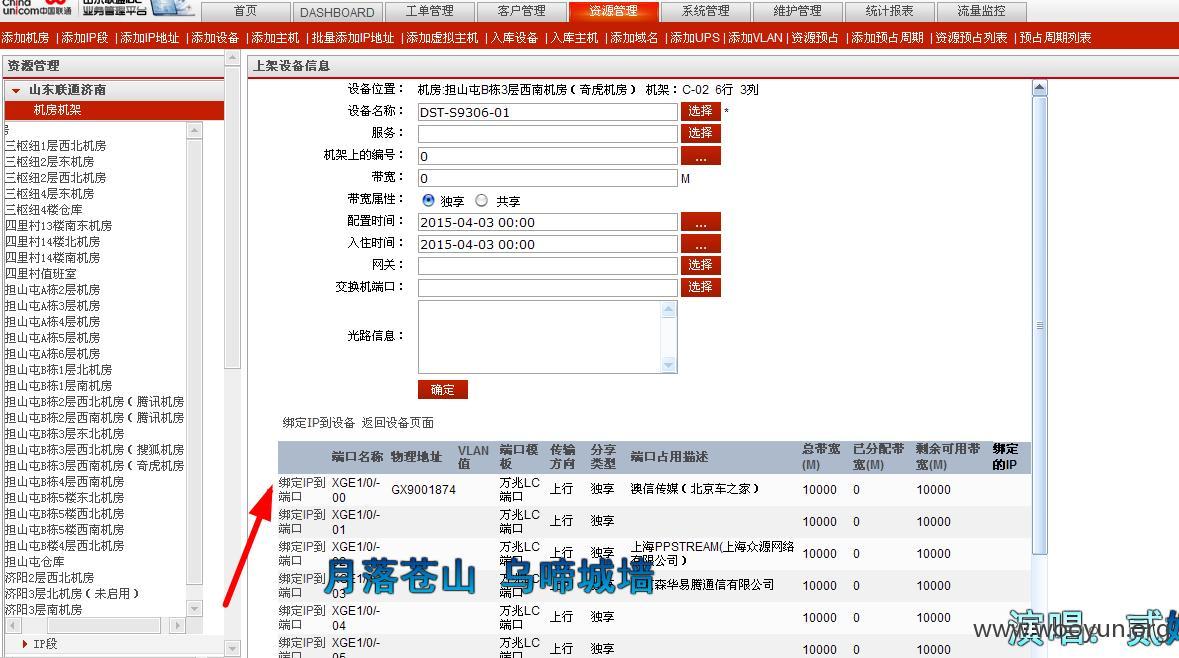Open the 首页 tab

[x=245, y=11]
